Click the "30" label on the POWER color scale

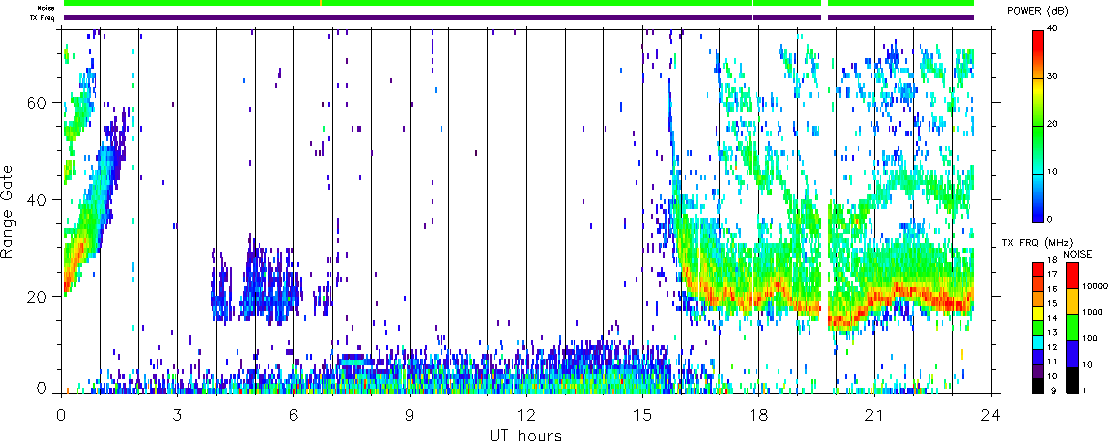click(1051, 77)
